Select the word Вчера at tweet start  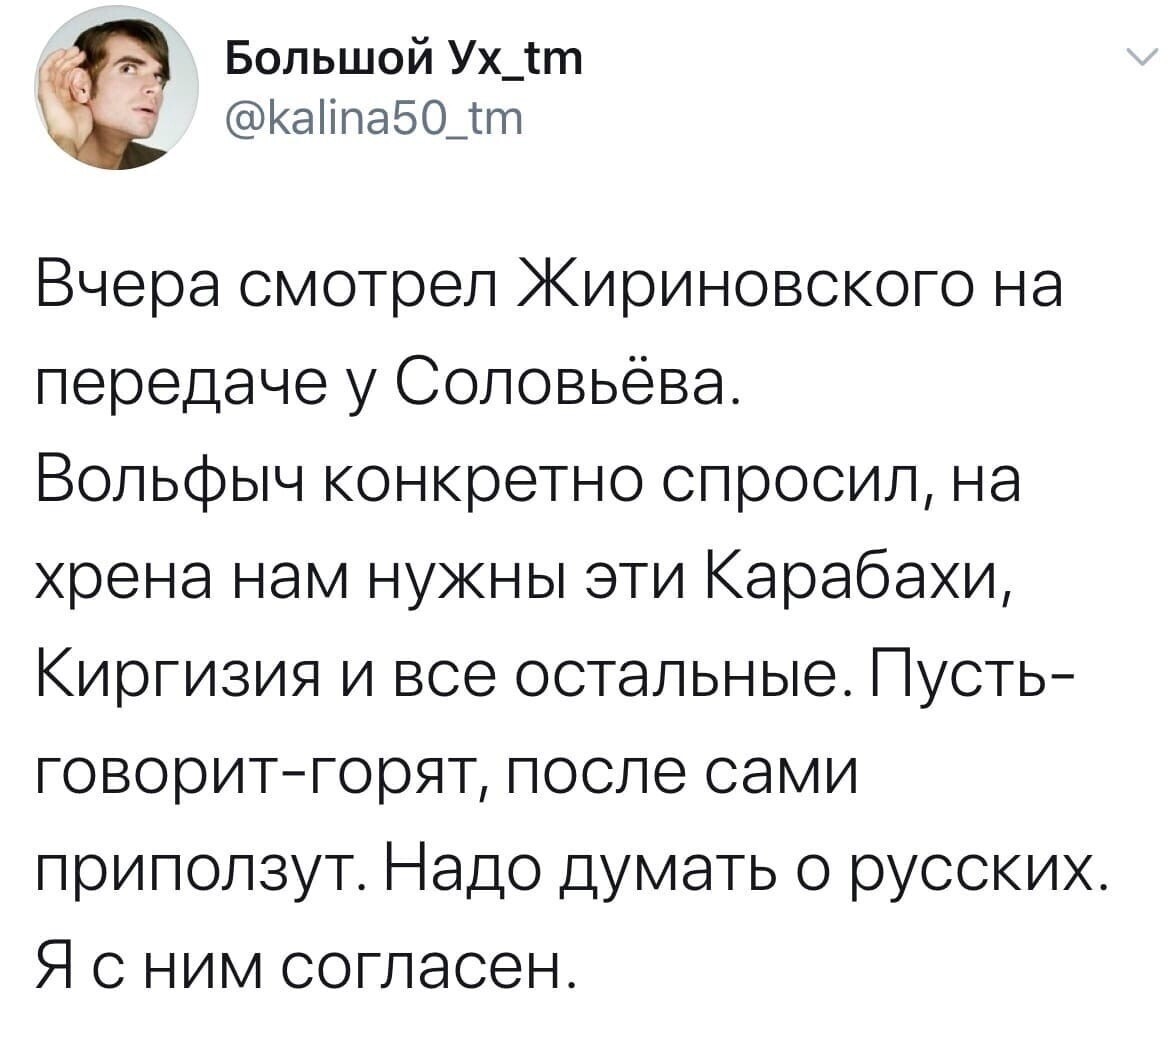(x=127, y=286)
